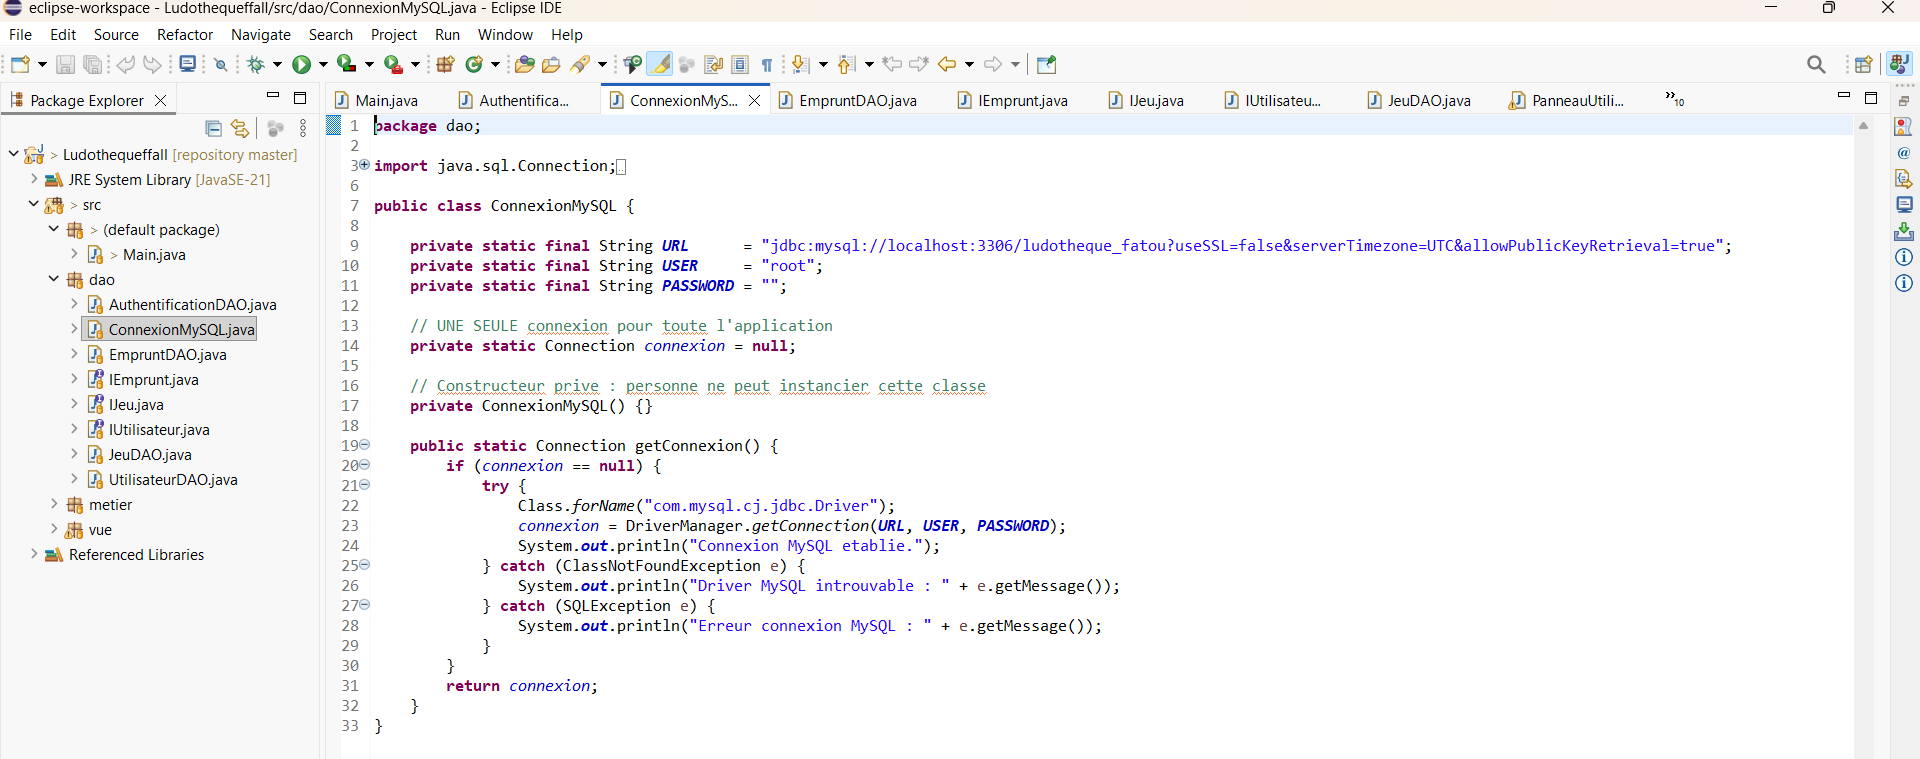This screenshot has height=759, width=1920.
Task: Select AuthentificationDAO.java in Package Explorer
Action: pyautogui.click(x=192, y=304)
